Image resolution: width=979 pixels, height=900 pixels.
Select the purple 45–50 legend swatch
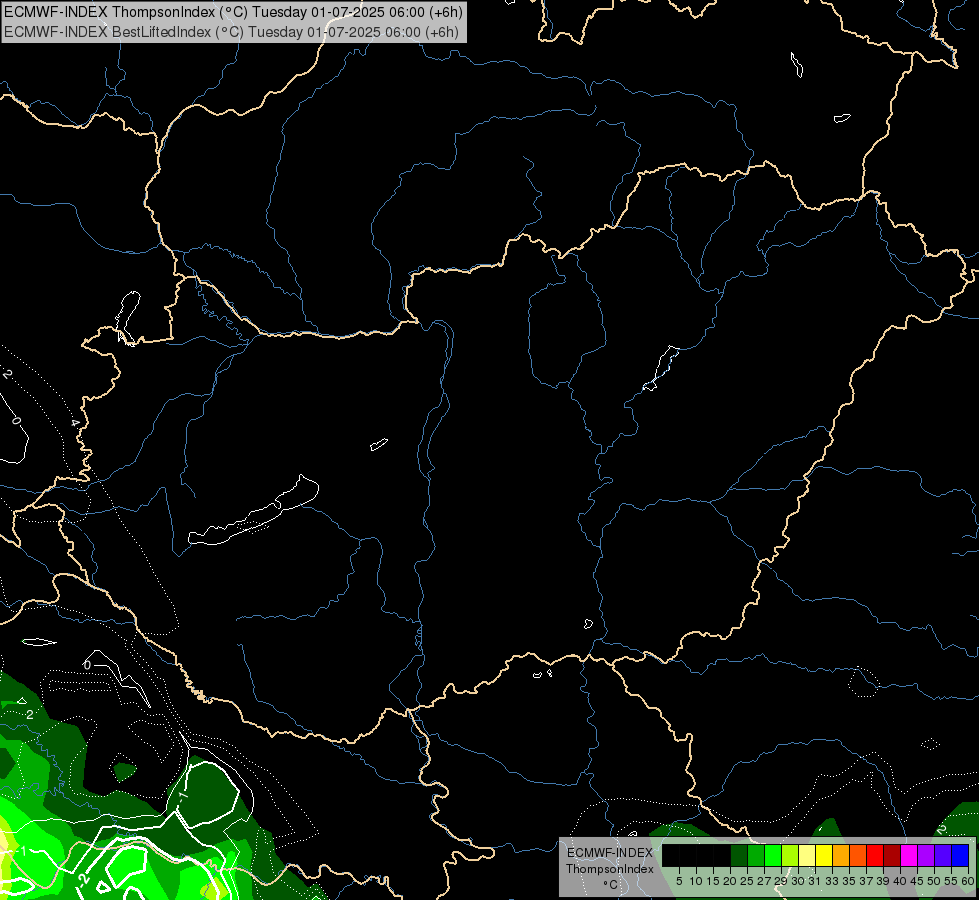point(926,855)
